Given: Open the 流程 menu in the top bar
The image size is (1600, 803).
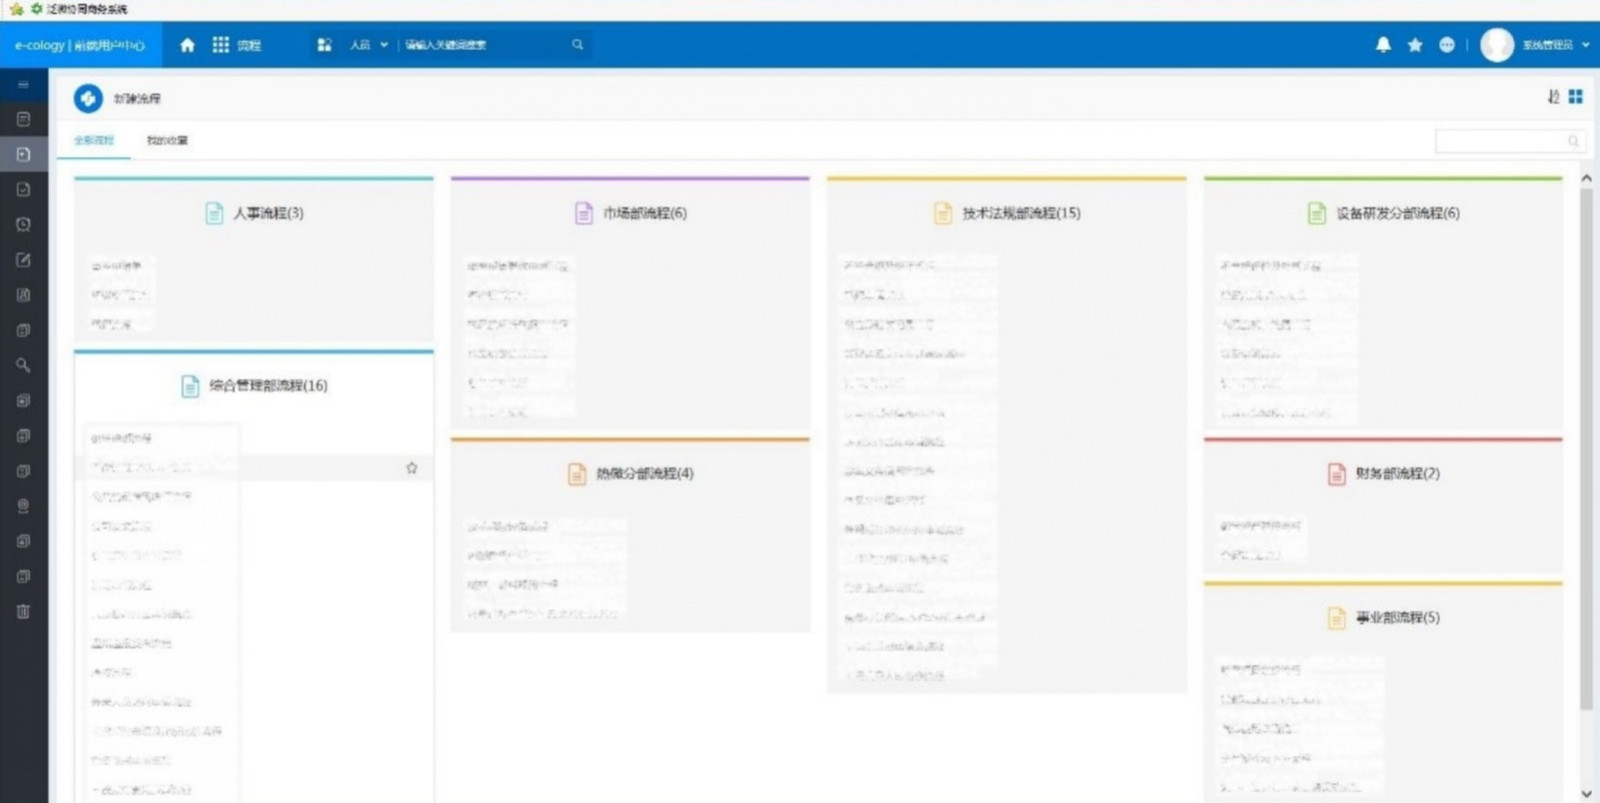Looking at the screenshot, I should 249,45.
